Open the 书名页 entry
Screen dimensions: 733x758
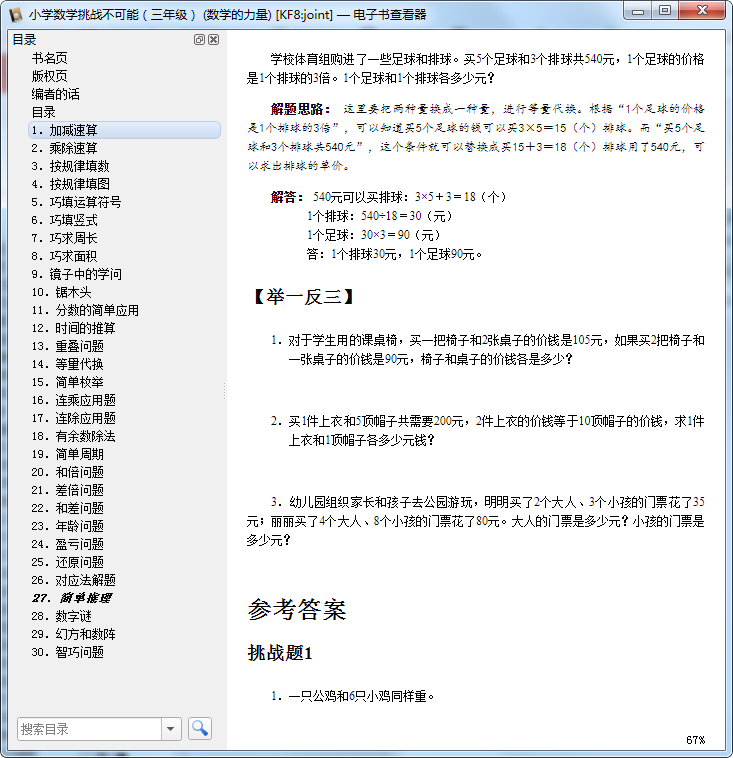point(49,58)
